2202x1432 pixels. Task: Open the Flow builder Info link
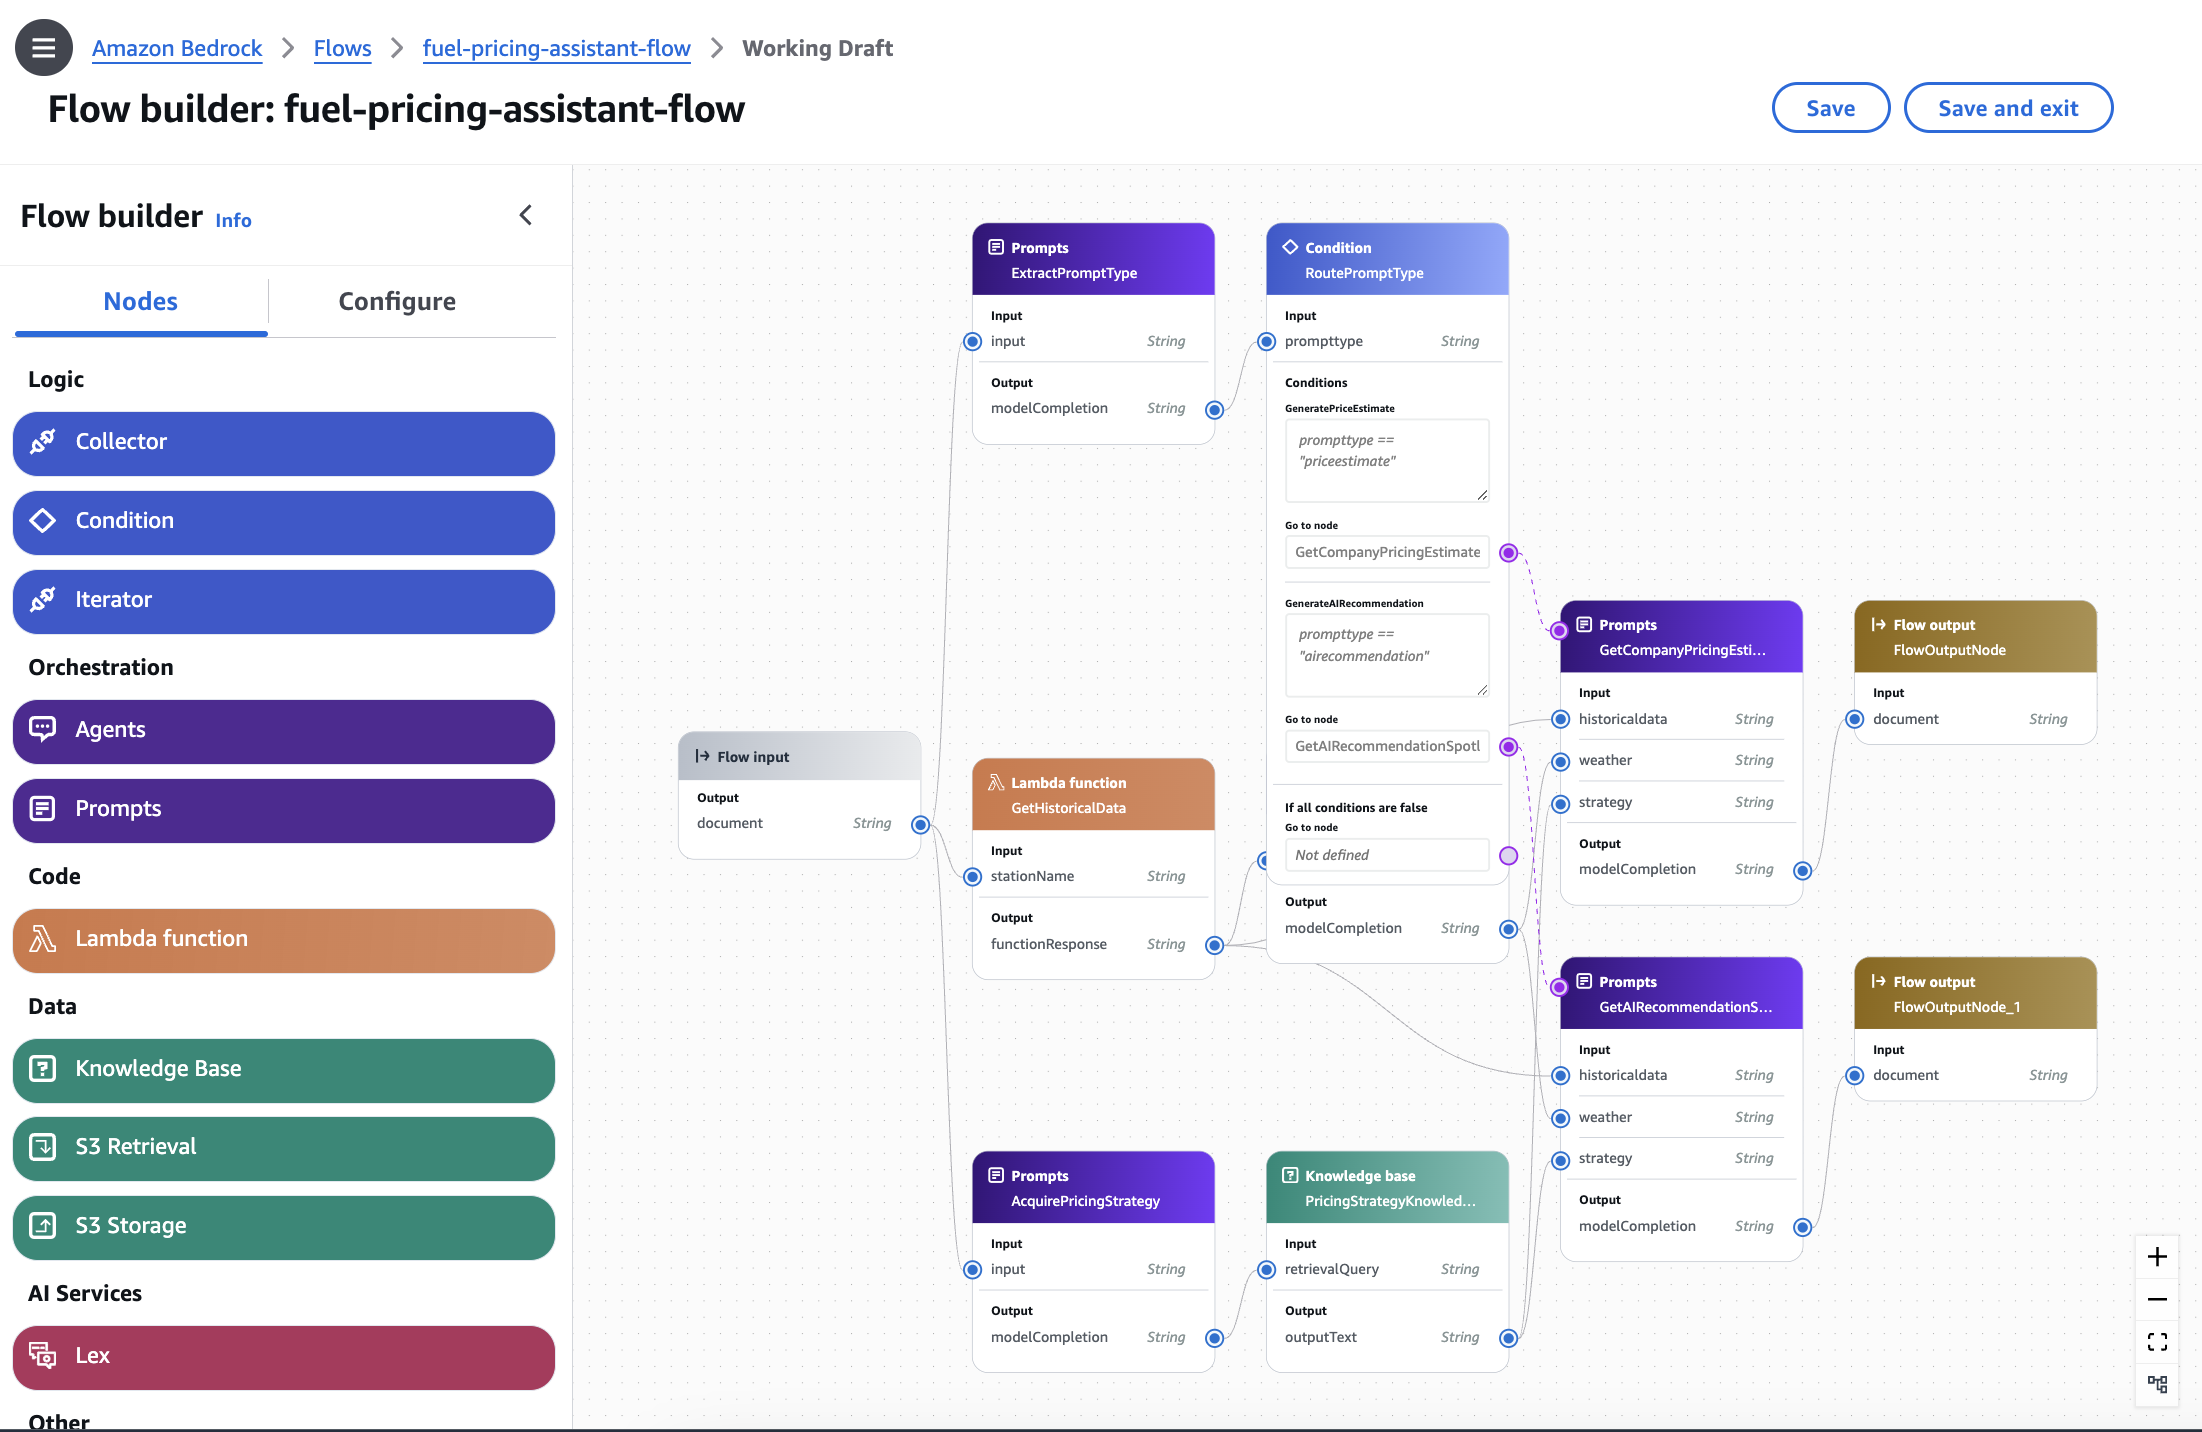233,220
